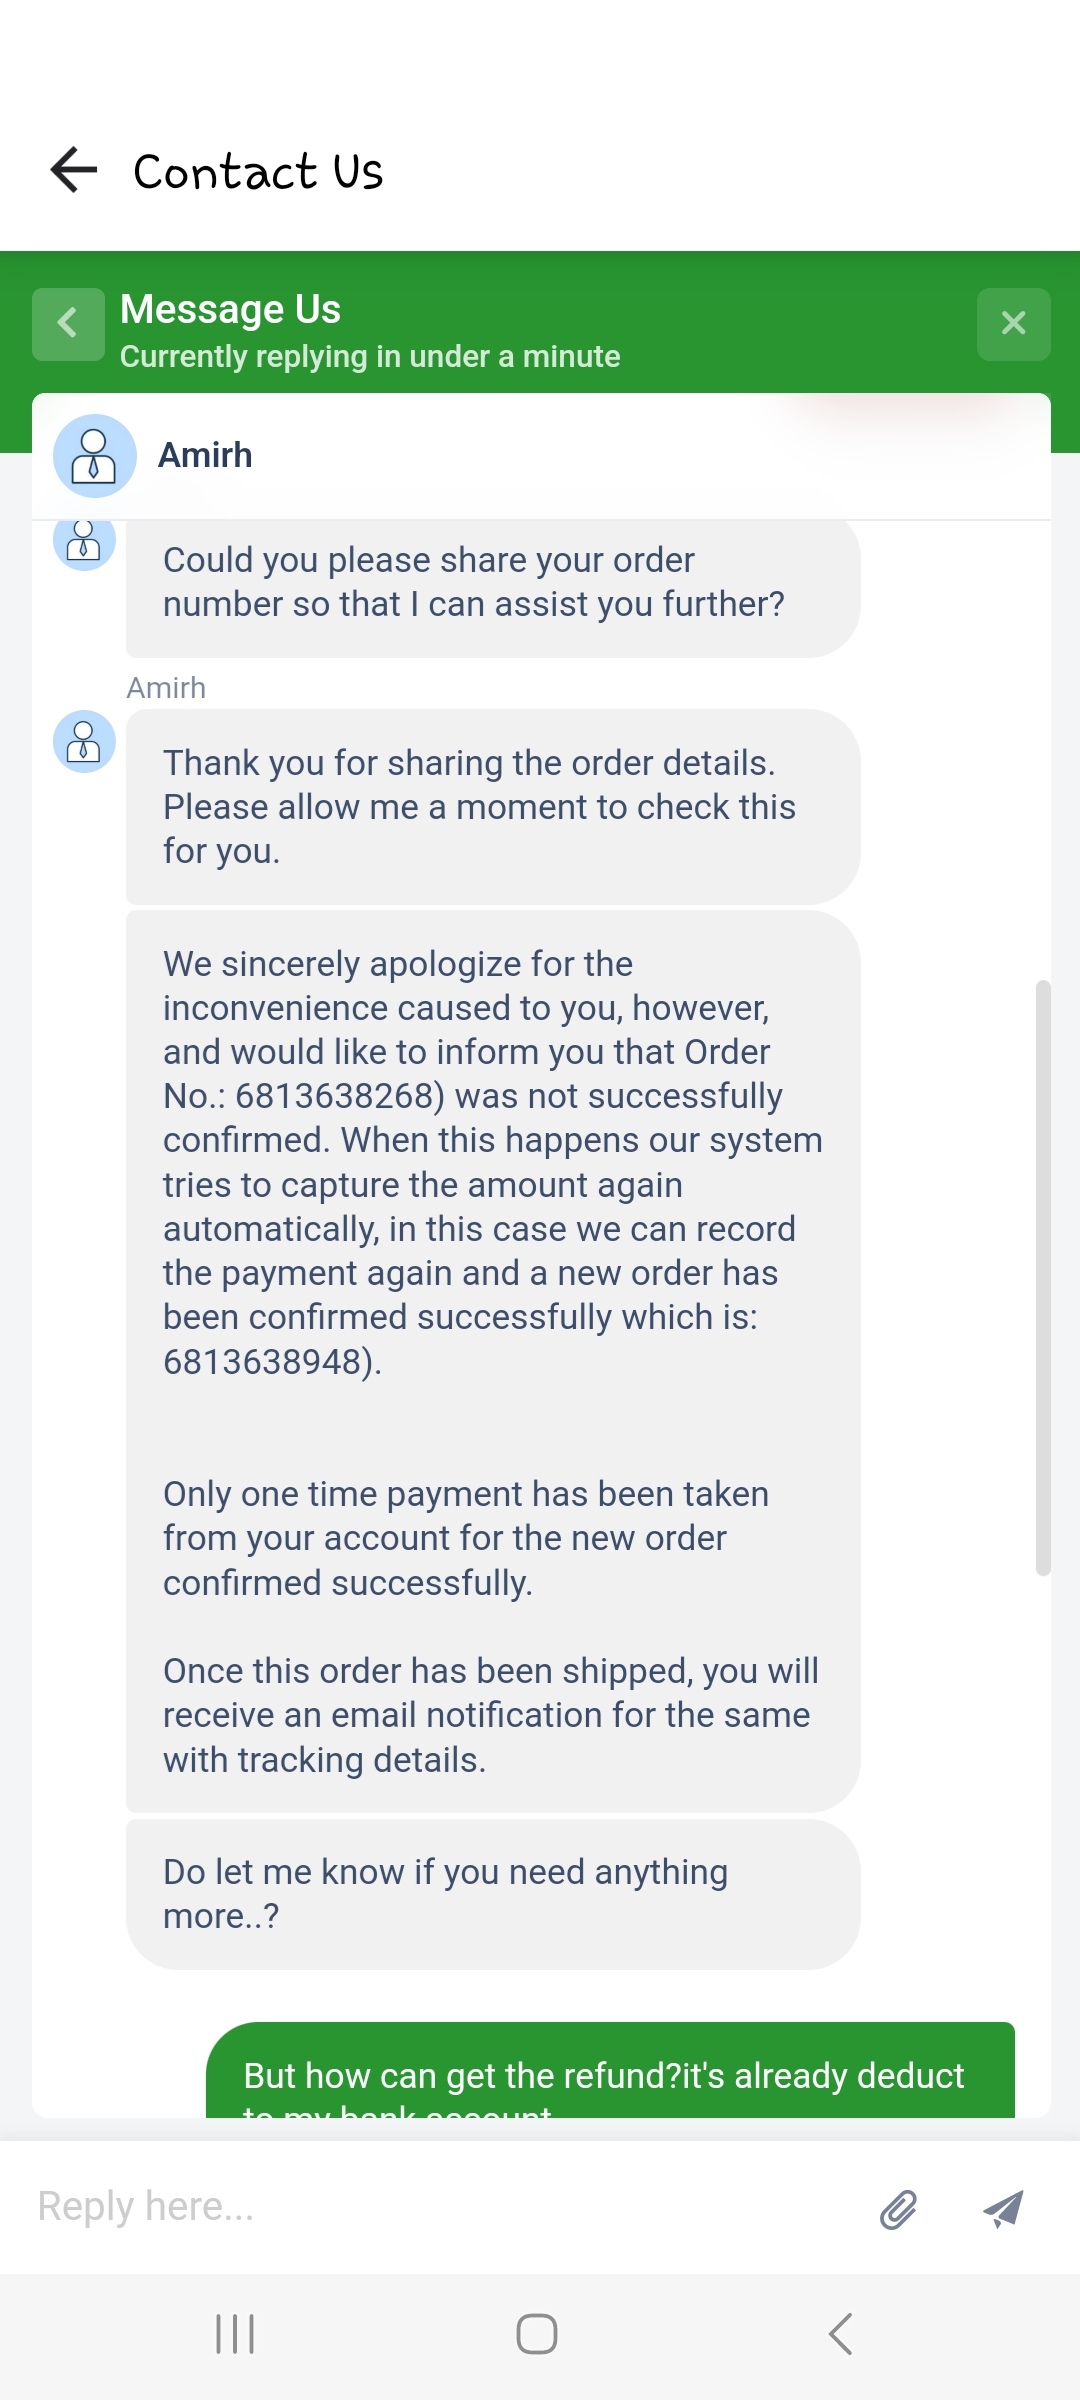Tap avatar next to order number request
The image size is (1080, 2400).
pos(84,543)
